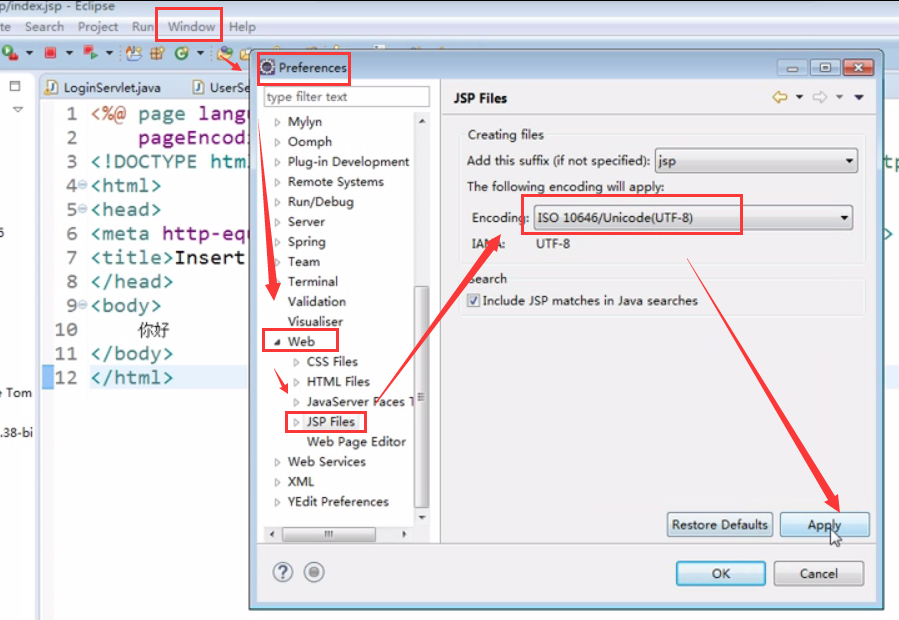This screenshot has height=620, width=899.
Task: Expand the Remote Systems tree node
Action: (x=277, y=182)
